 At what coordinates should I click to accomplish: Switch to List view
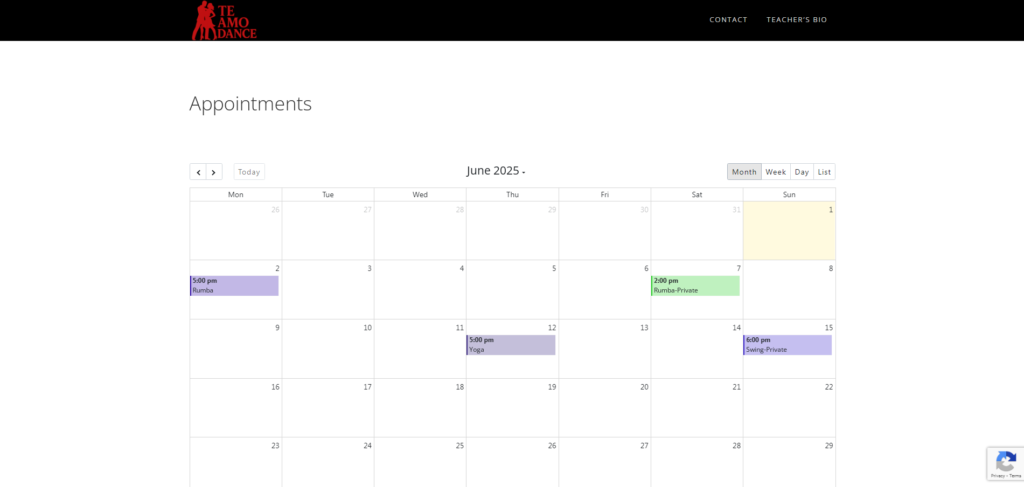824,172
